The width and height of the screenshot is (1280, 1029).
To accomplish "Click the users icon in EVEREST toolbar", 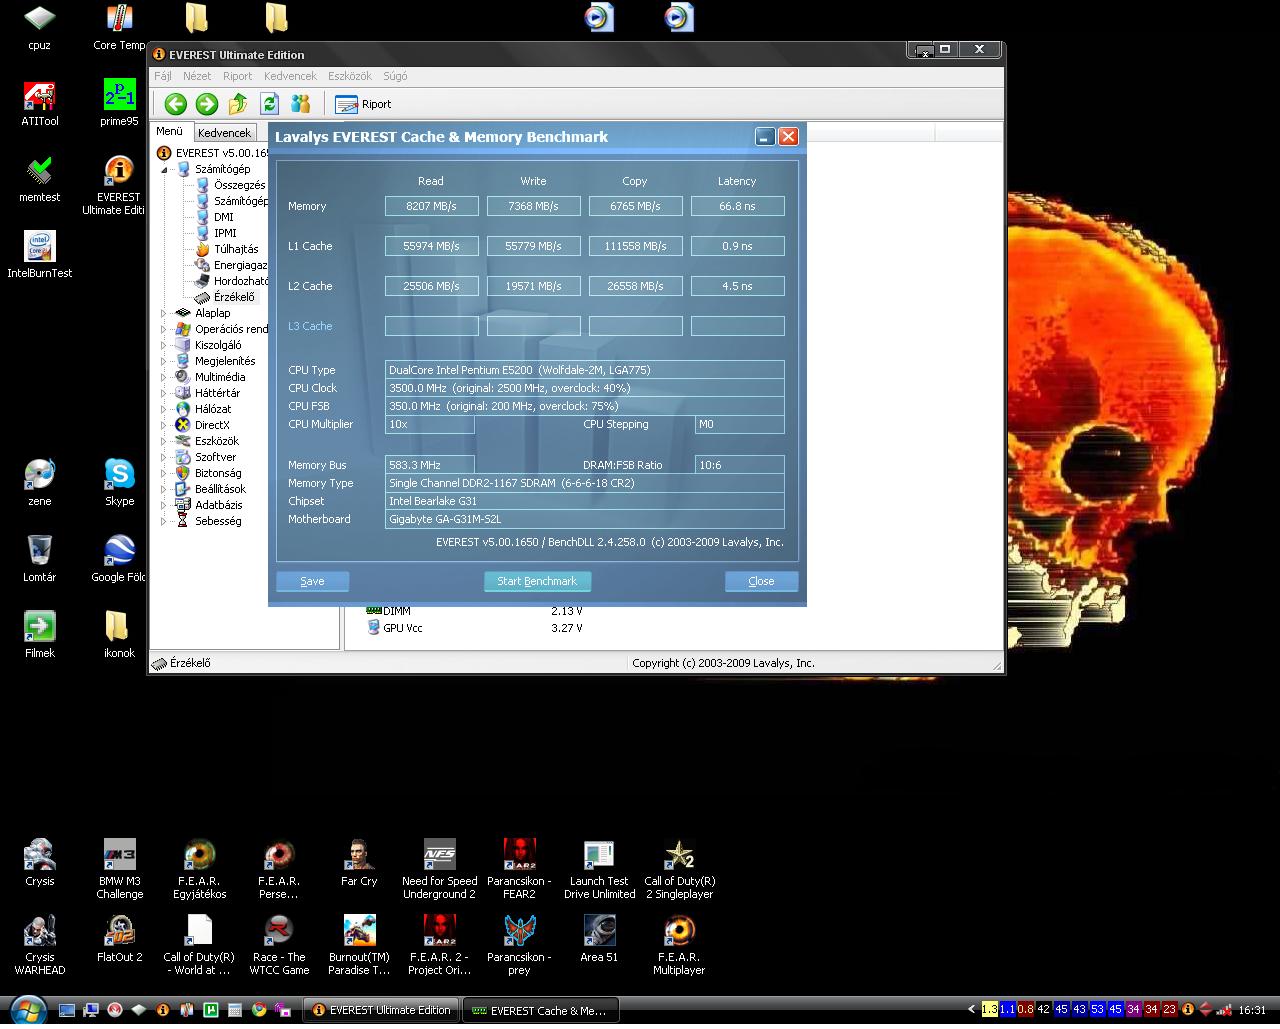I will click(300, 104).
